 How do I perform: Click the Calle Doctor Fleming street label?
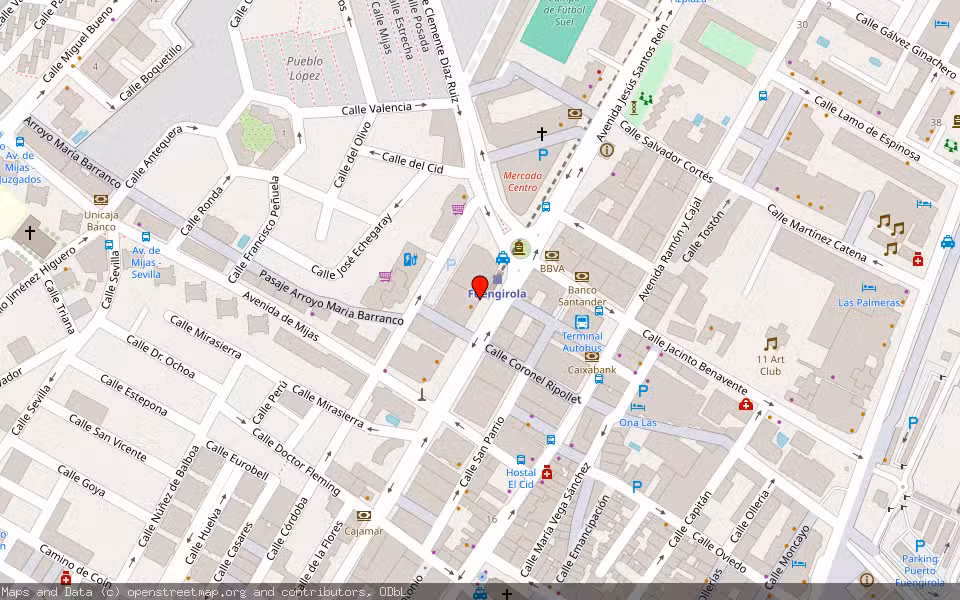click(x=296, y=462)
